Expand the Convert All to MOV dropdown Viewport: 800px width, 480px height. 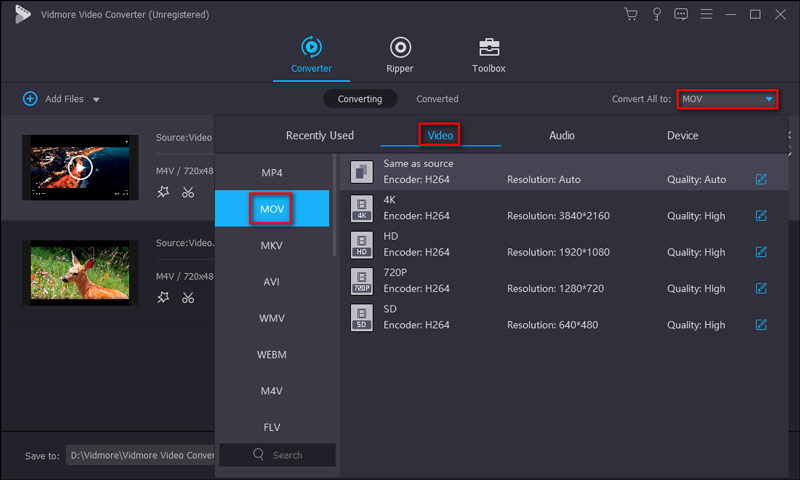tap(768, 99)
